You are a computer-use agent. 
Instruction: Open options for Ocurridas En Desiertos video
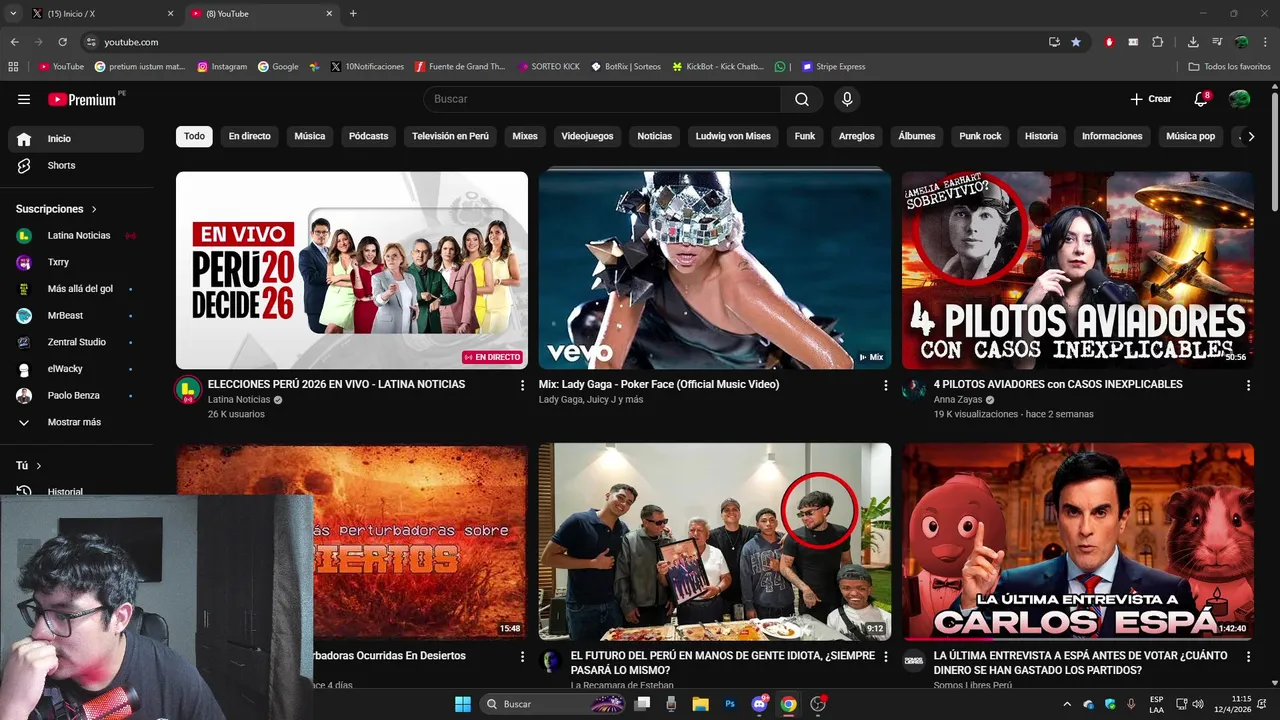click(522, 657)
